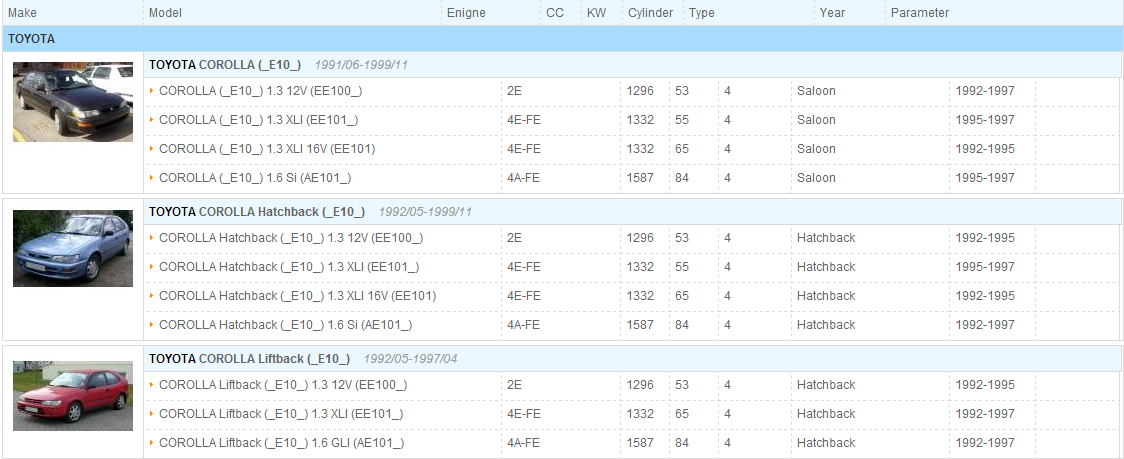Select COROLLA Liftback 1.3 XLI (EE101_)

[x=281, y=414]
